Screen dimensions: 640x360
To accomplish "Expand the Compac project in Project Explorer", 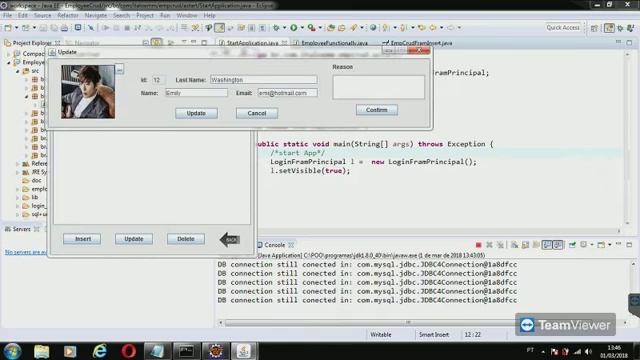I will [x=8, y=53].
